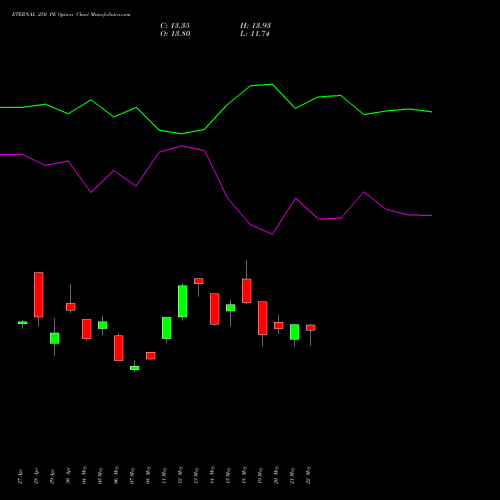
Task: Click the green indicator line at its peak
Action: coord(272,84)
